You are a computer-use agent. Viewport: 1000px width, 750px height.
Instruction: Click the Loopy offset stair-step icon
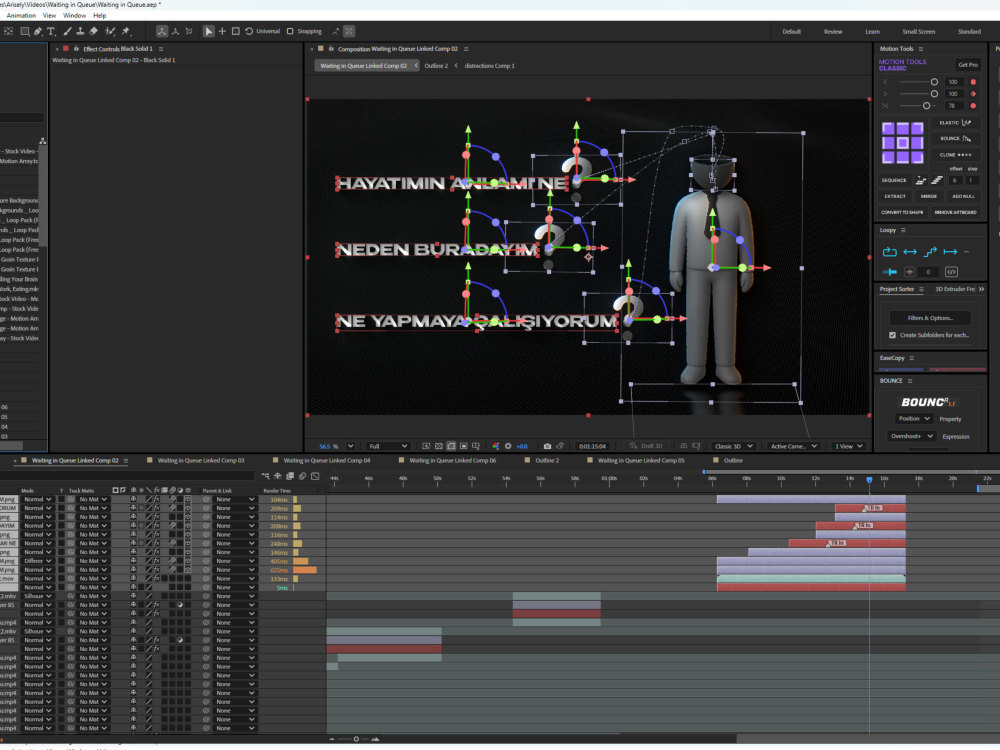tap(930, 251)
